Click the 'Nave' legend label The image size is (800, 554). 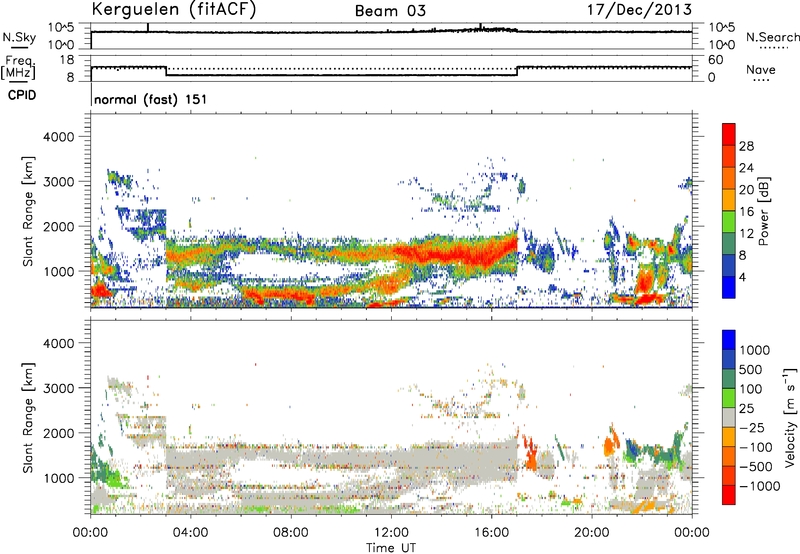[x=761, y=69]
